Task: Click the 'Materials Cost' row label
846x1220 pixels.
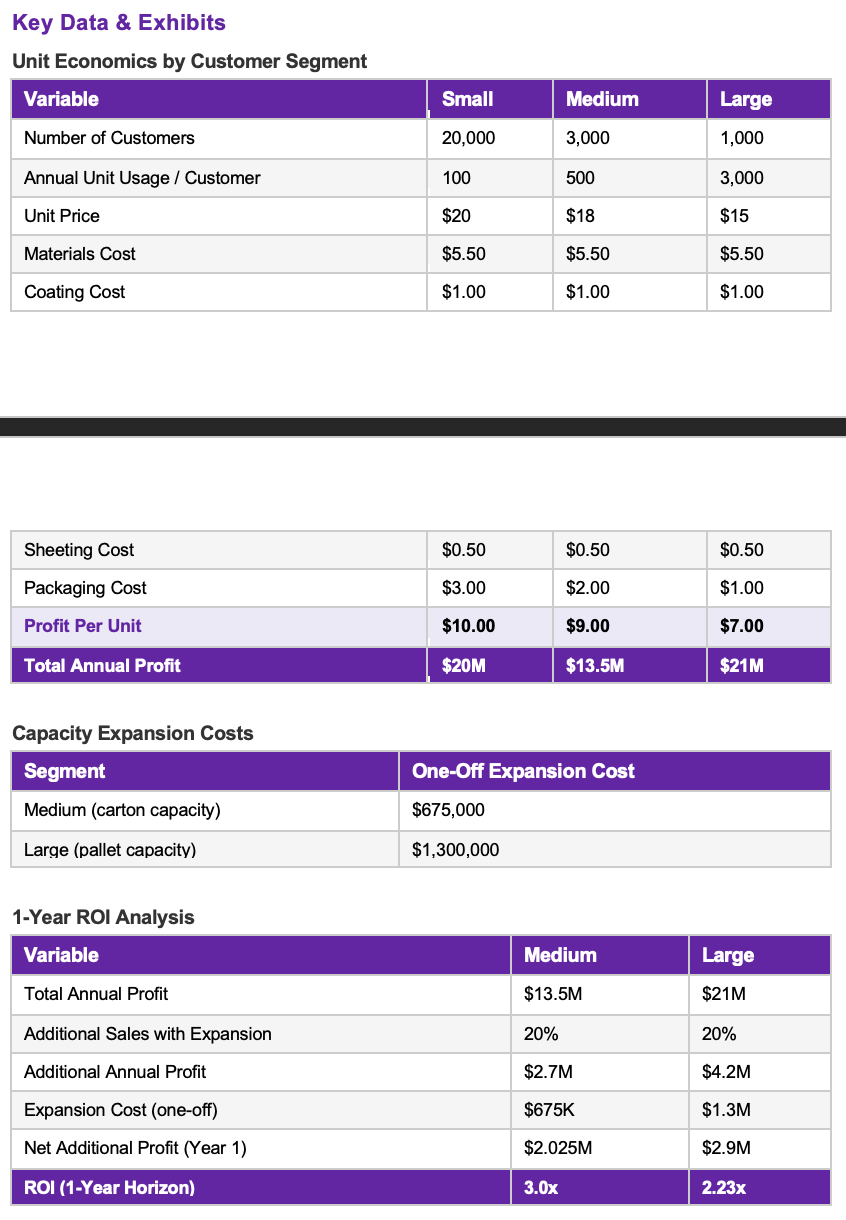Action: pos(80,254)
